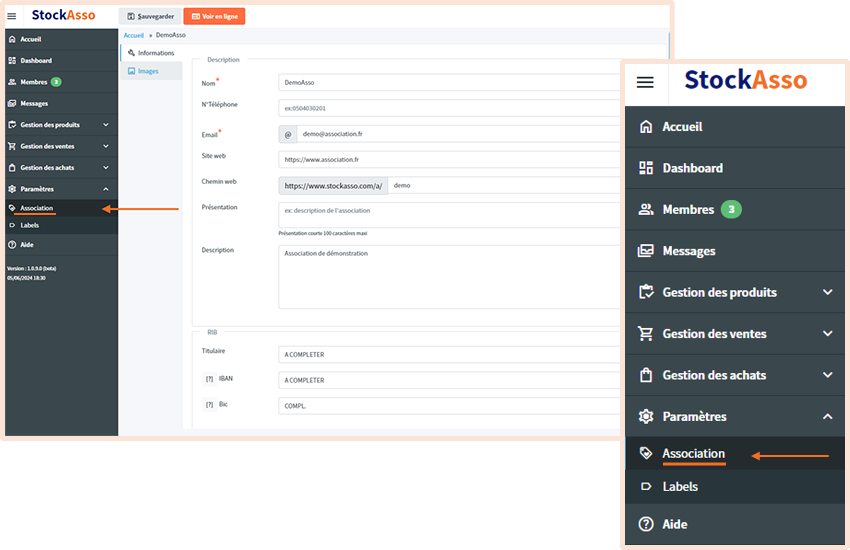
Task: Open Dashboard via its icon in the enlarged sidebar
Action: pyautogui.click(x=646, y=168)
